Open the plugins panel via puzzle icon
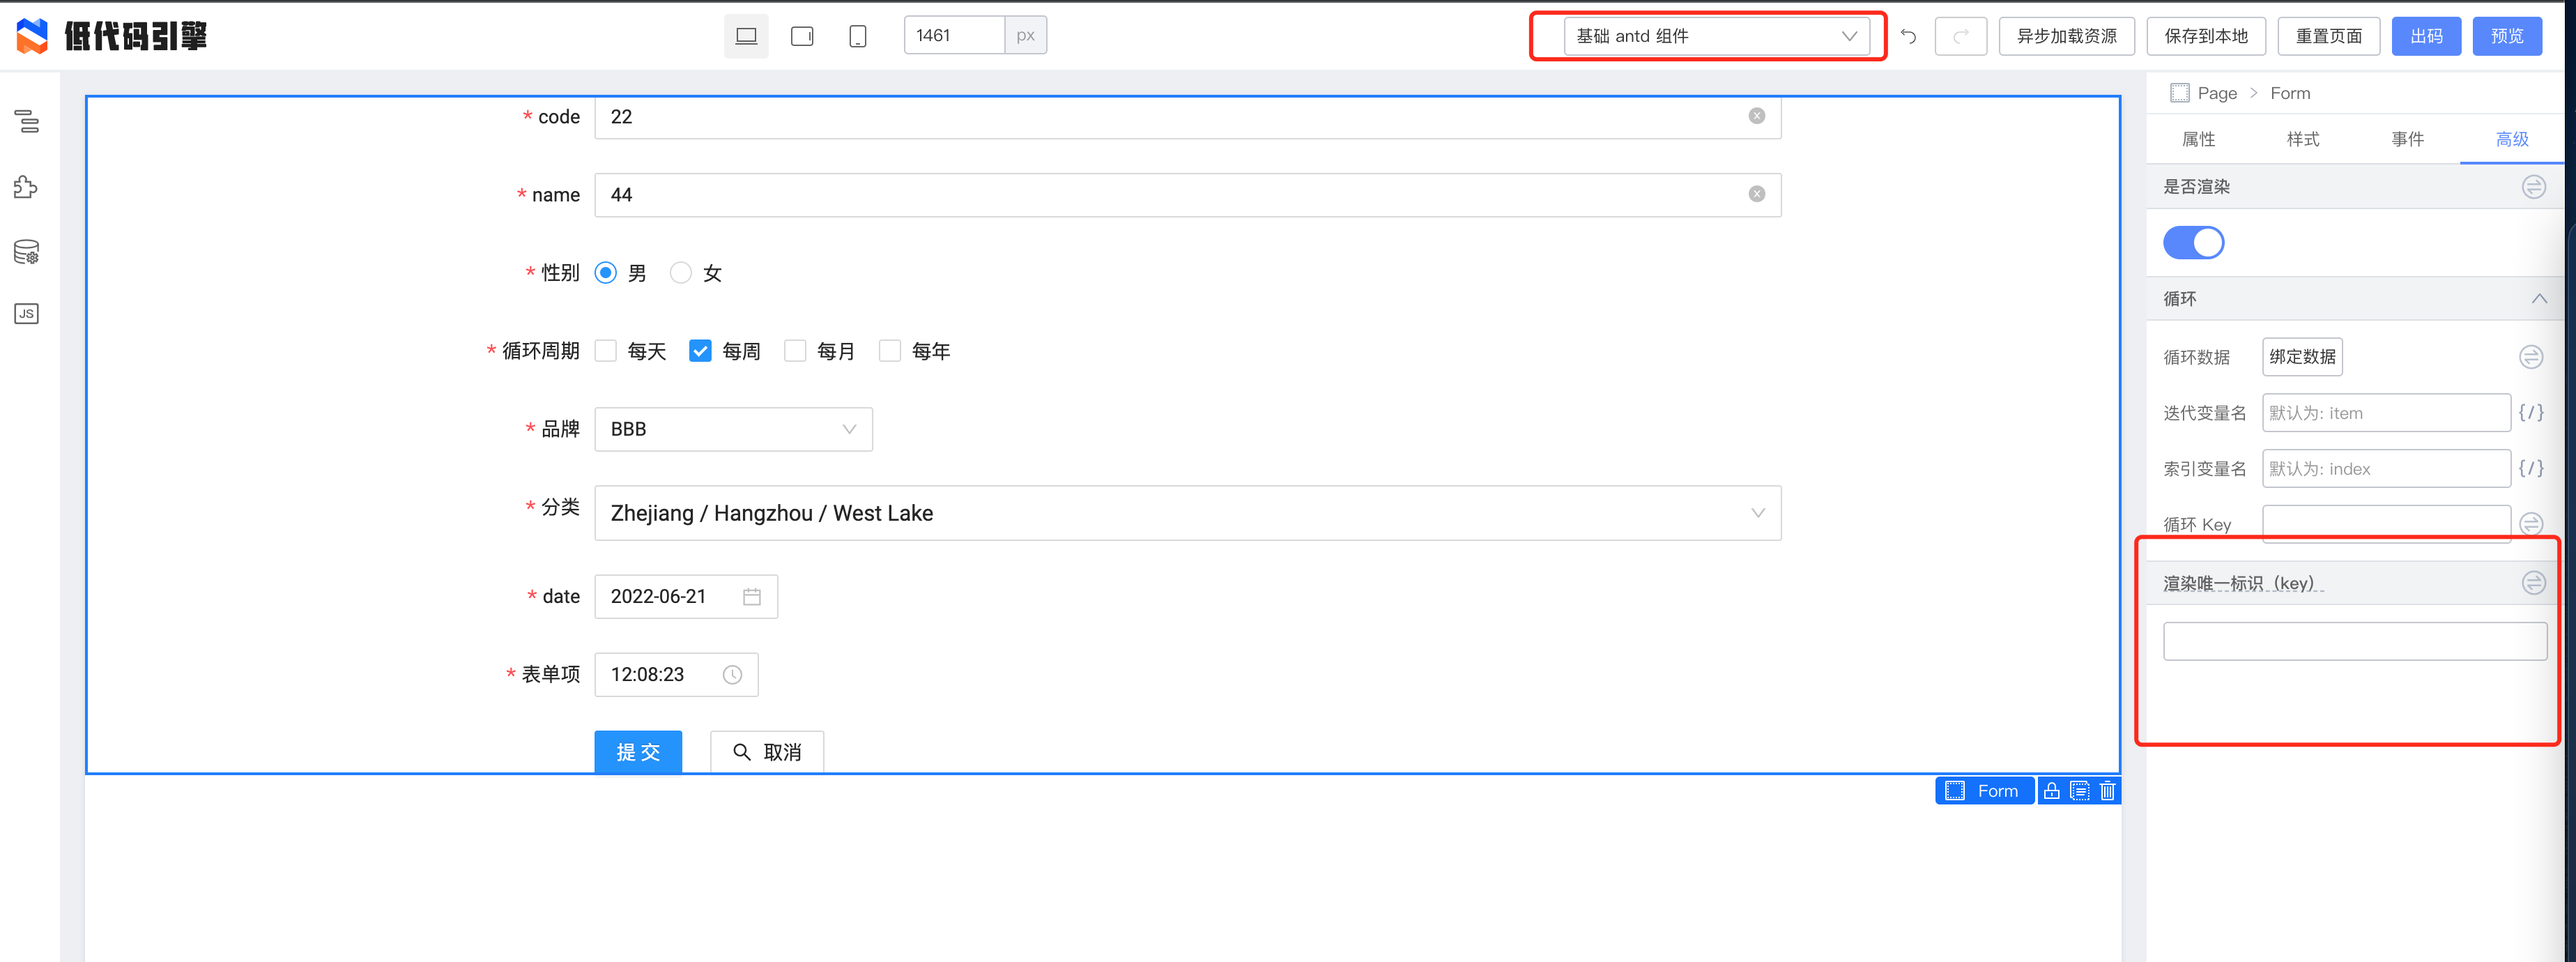This screenshot has width=2576, height=962. (25, 186)
